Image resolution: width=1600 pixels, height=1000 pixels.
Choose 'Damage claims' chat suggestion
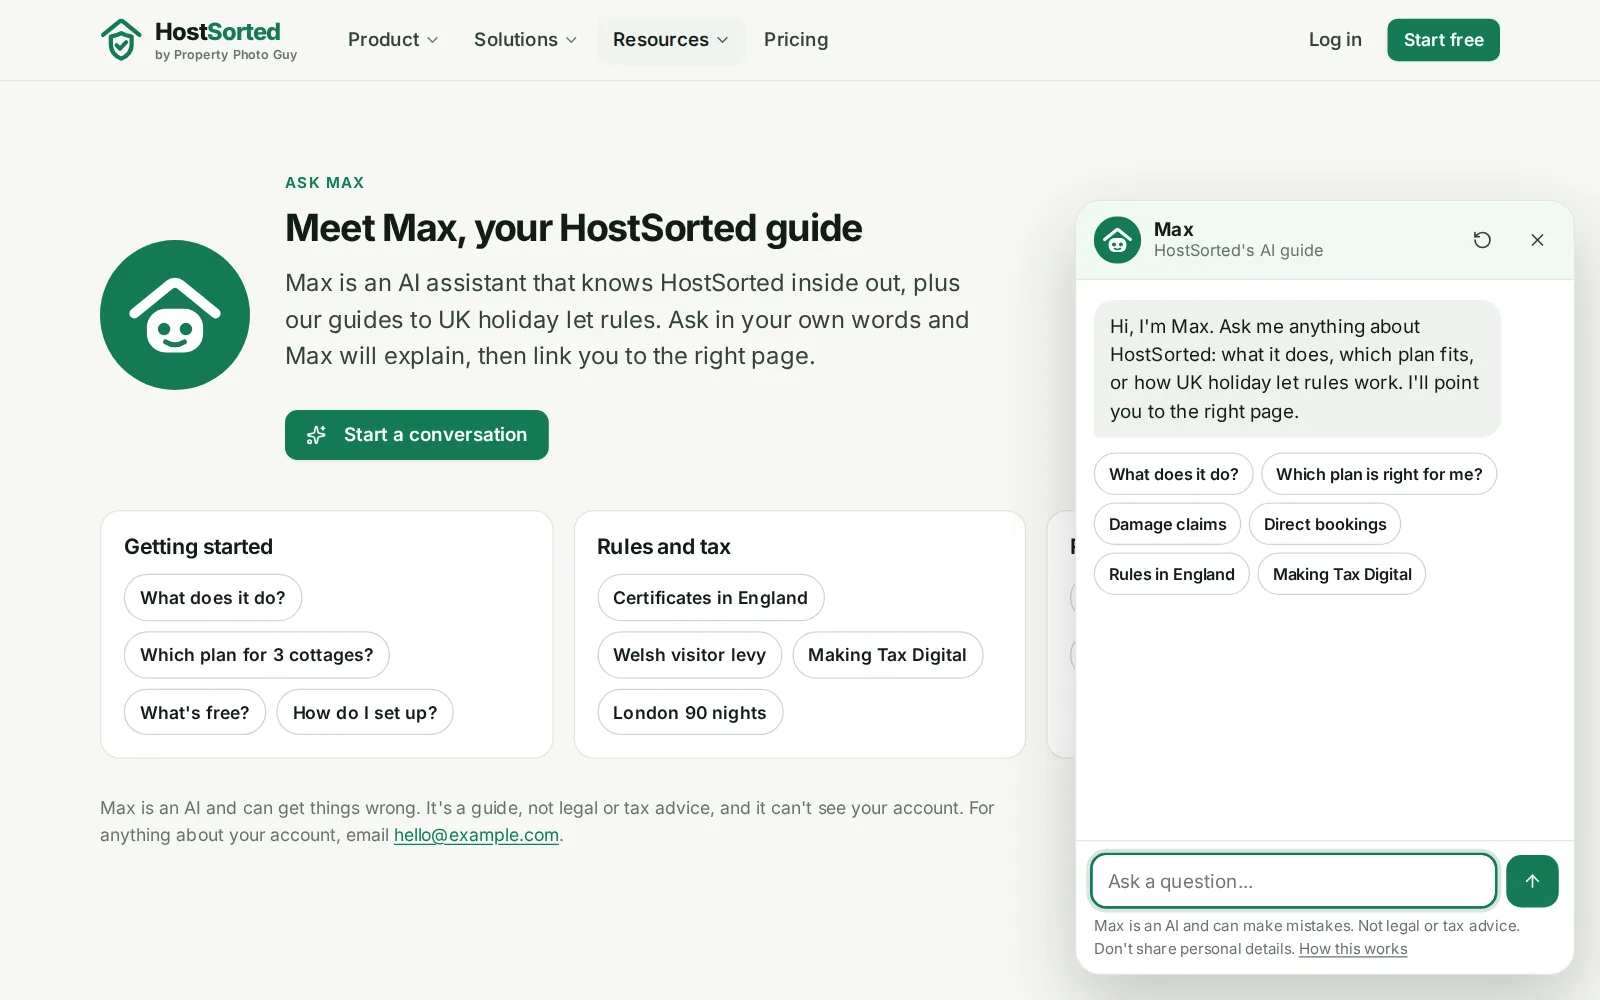[x=1167, y=524]
